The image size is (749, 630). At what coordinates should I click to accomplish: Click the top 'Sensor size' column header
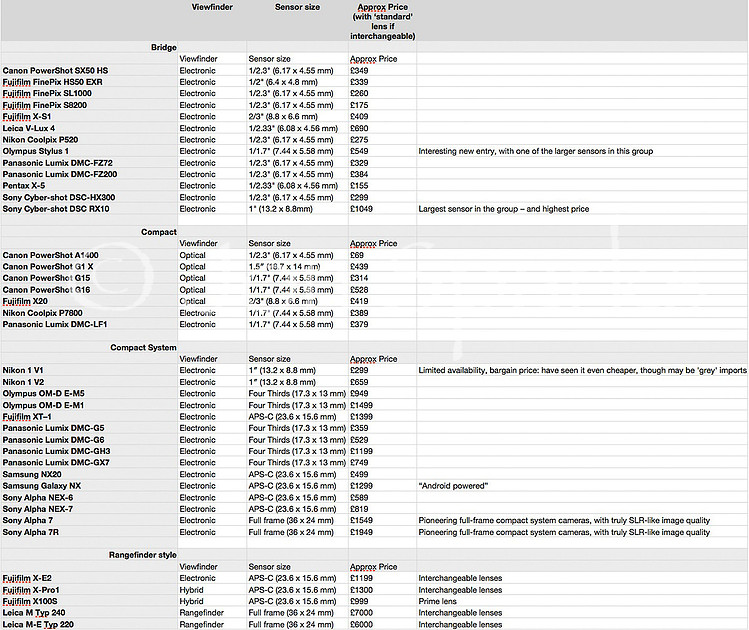click(297, 7)
